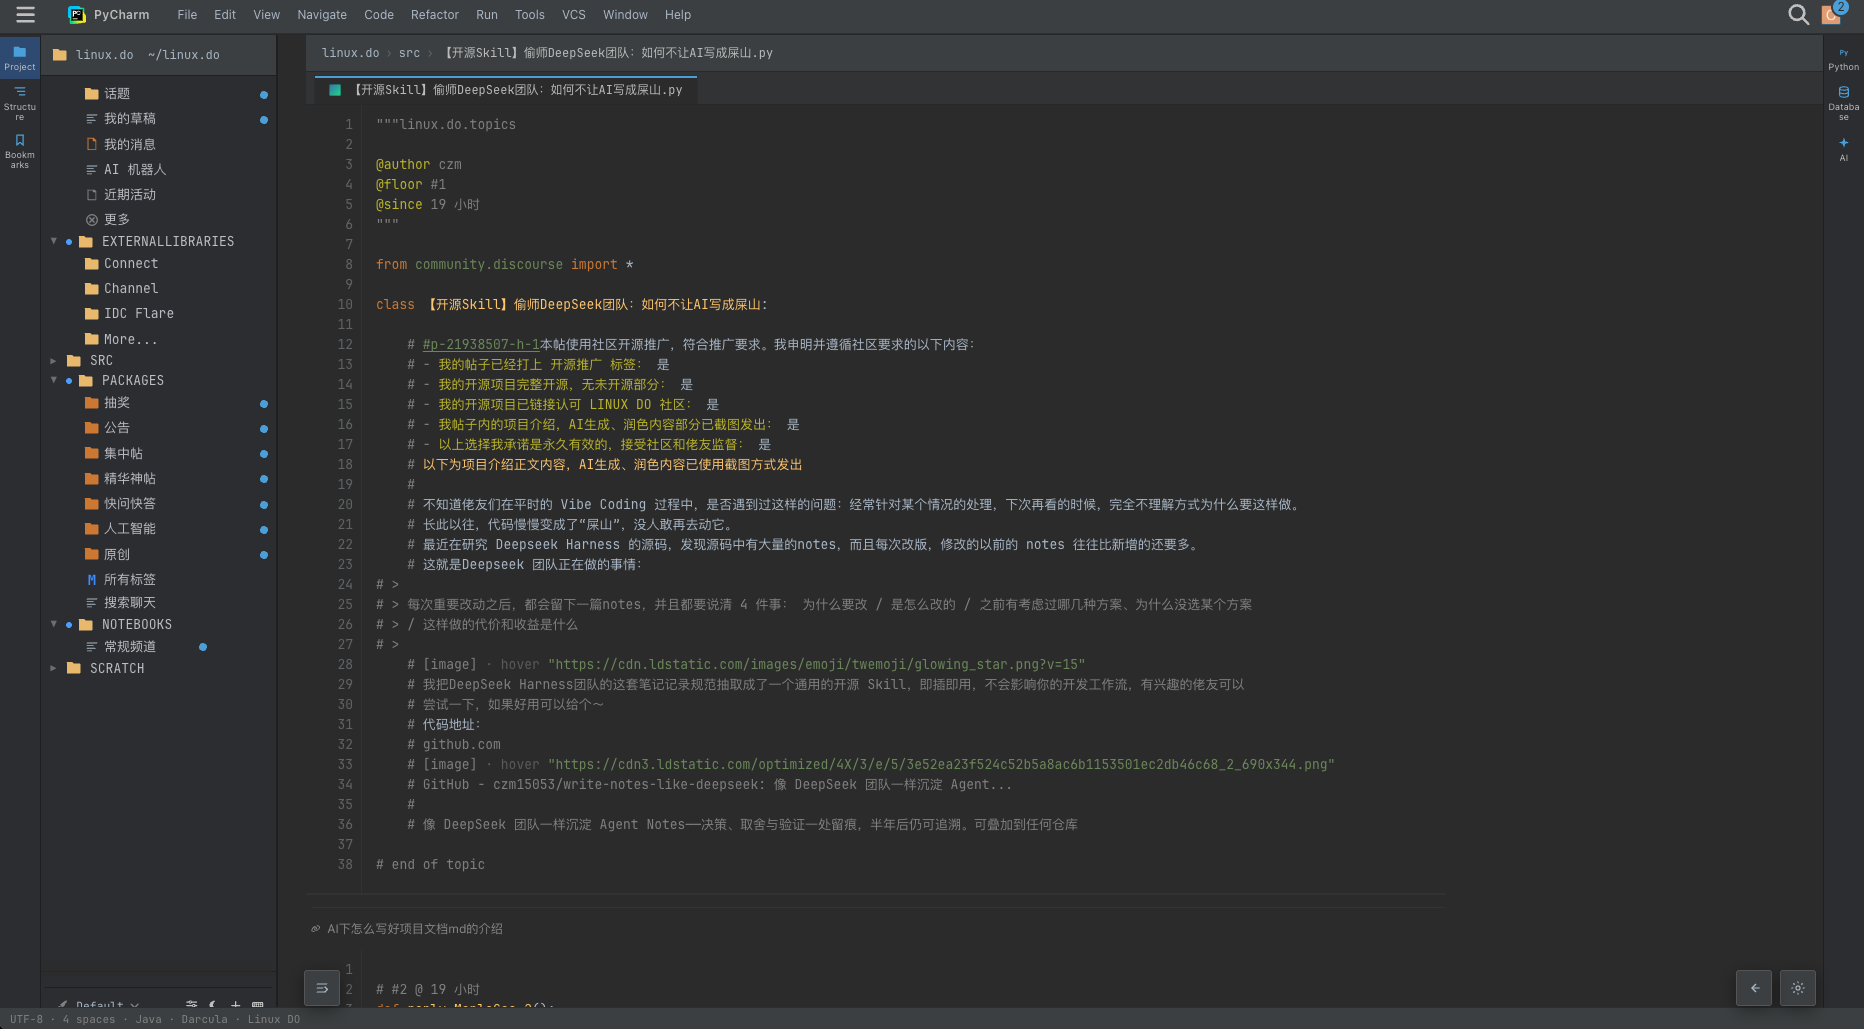Click the 所有标签 M icon
1864x1029 pixels.
click(92, 580)
